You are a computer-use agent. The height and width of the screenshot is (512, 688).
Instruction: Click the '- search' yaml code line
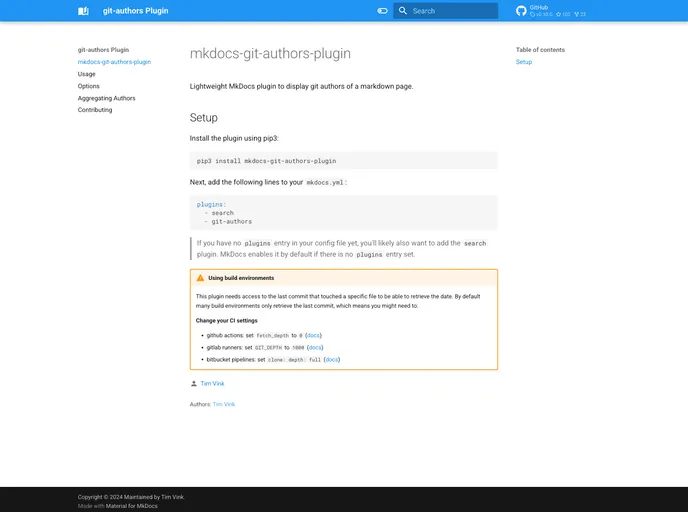(219, 213)
